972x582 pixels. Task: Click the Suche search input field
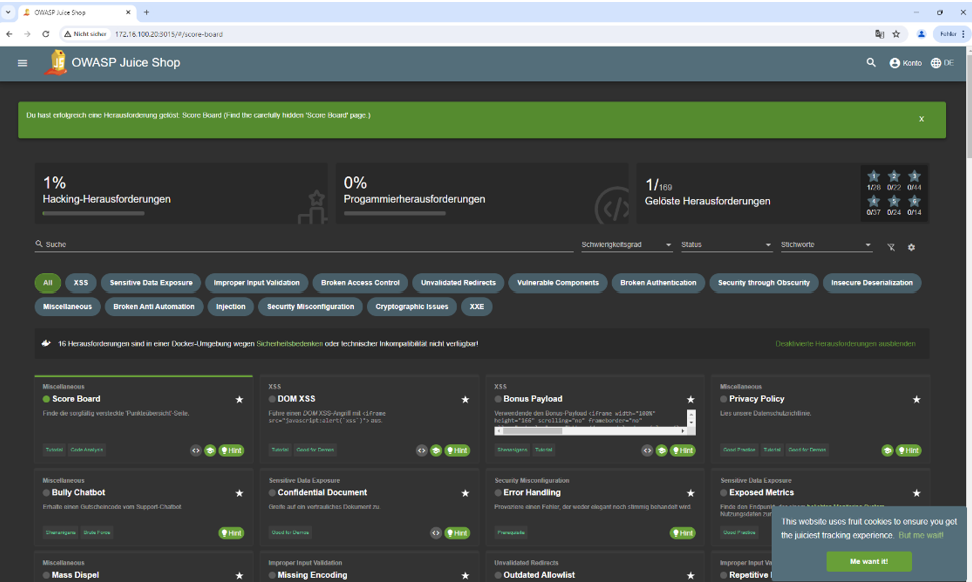(x=300, y=244)
